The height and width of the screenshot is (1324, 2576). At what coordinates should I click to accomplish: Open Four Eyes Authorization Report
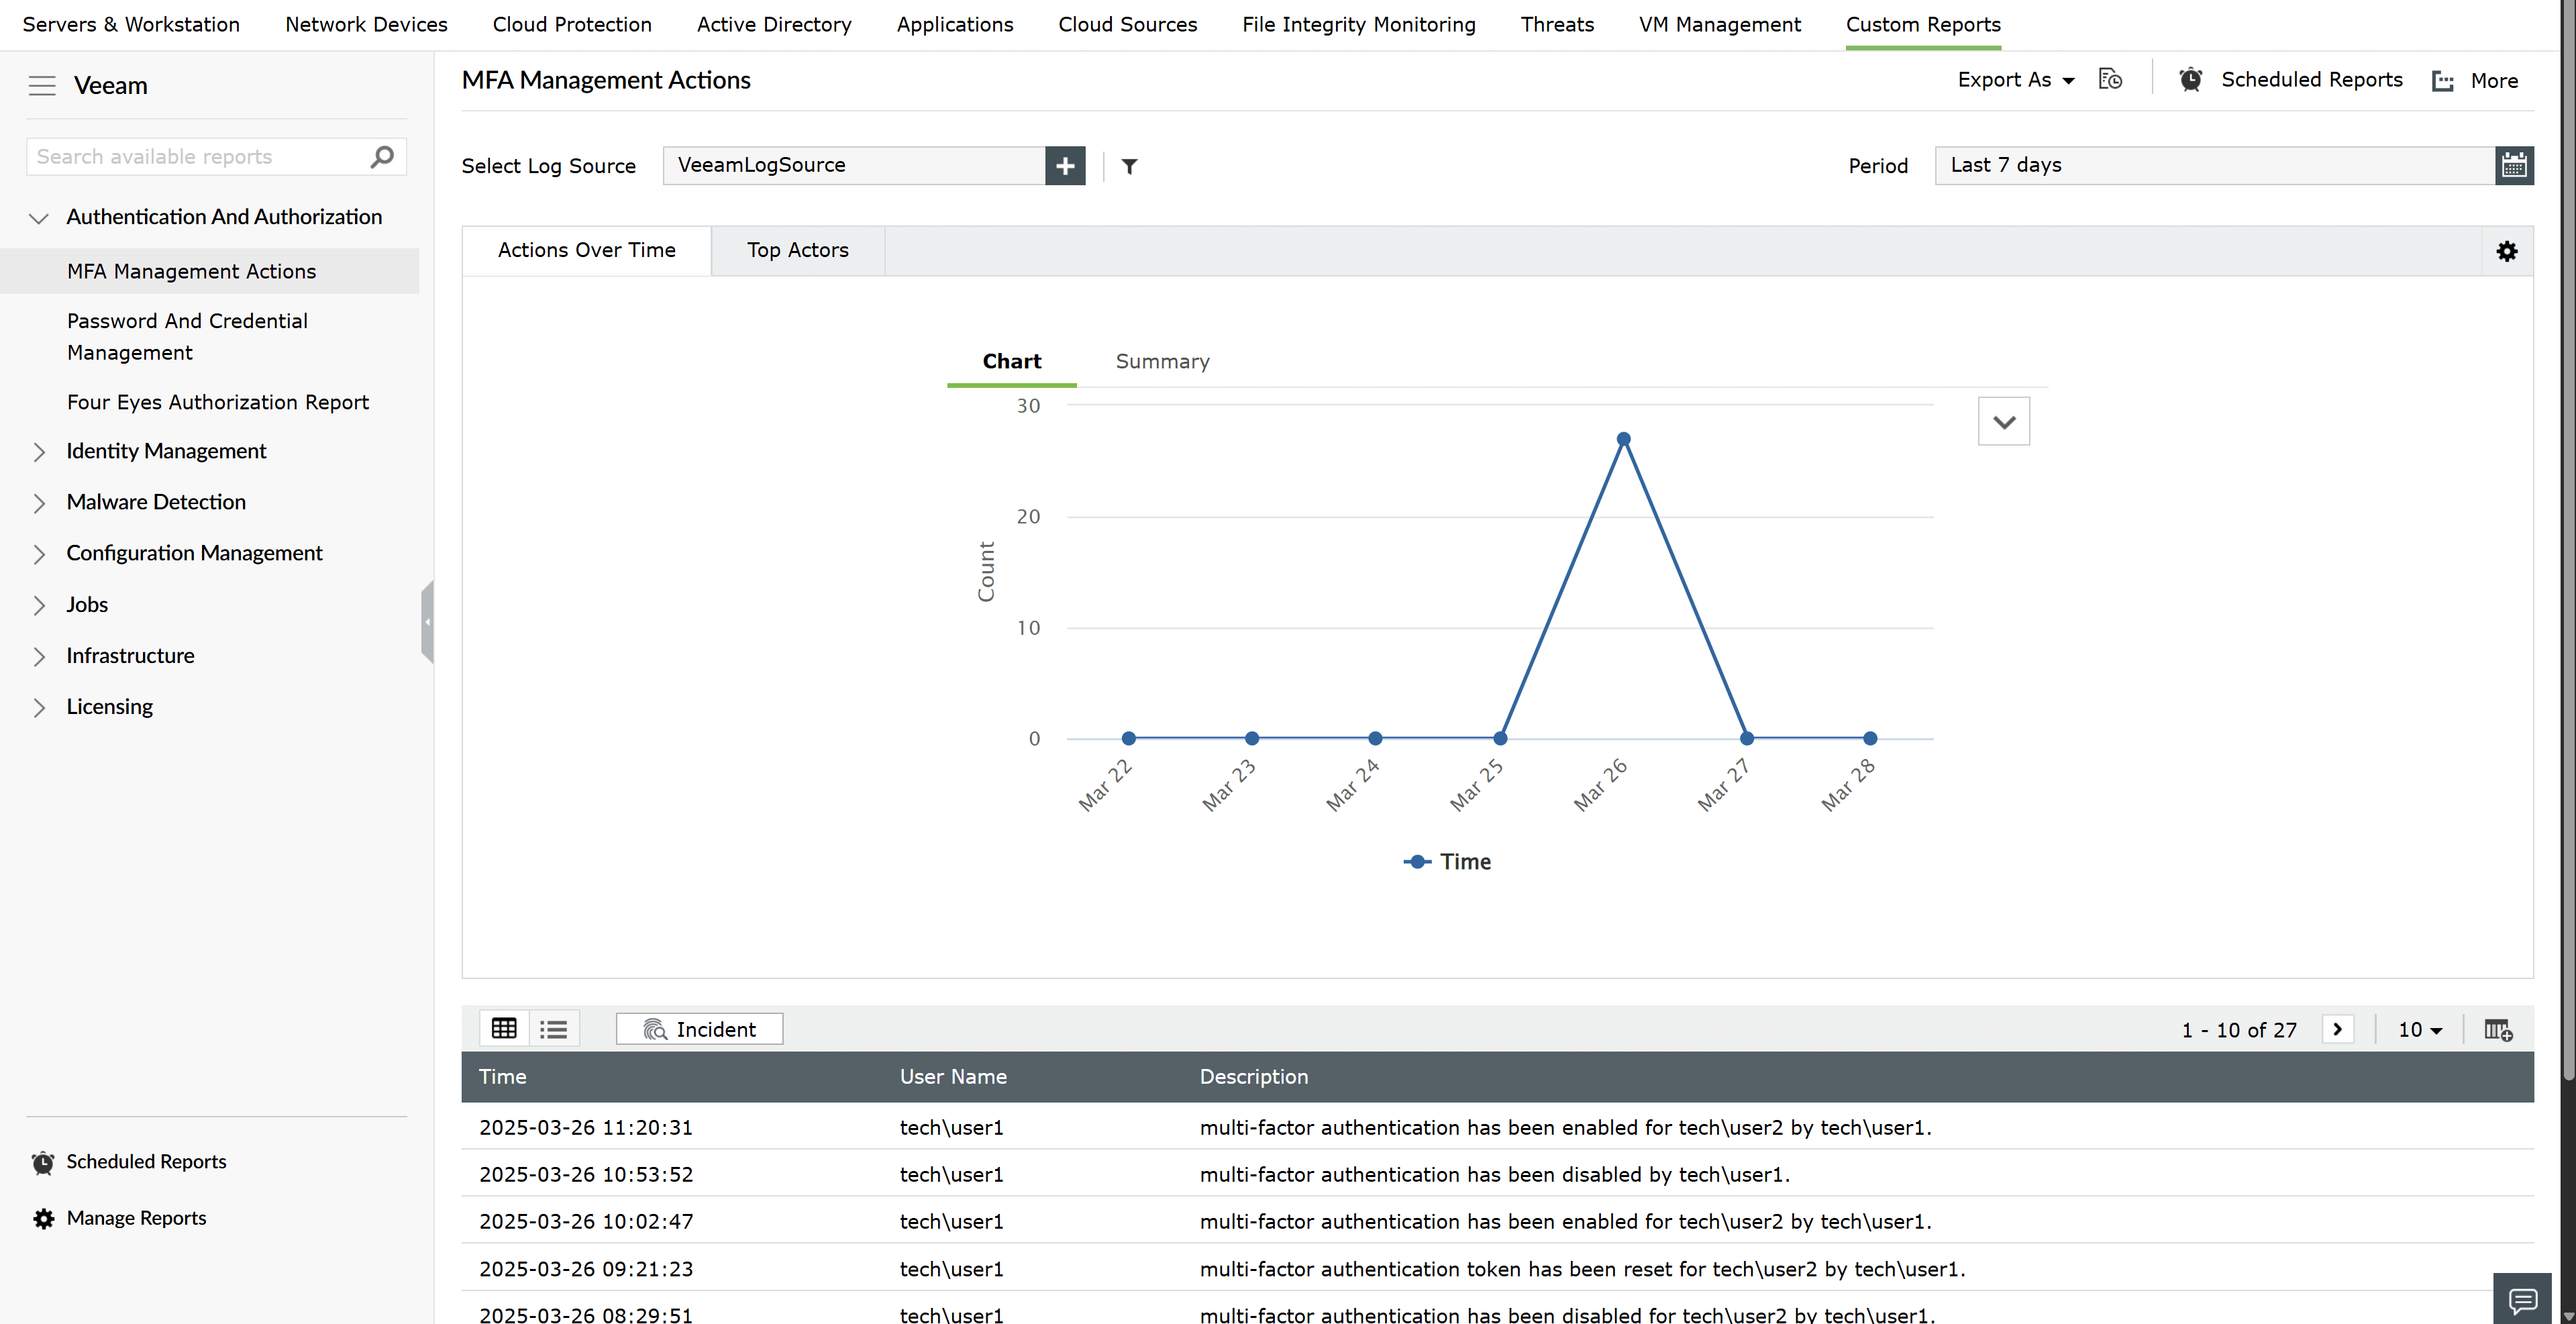[217, 402]
